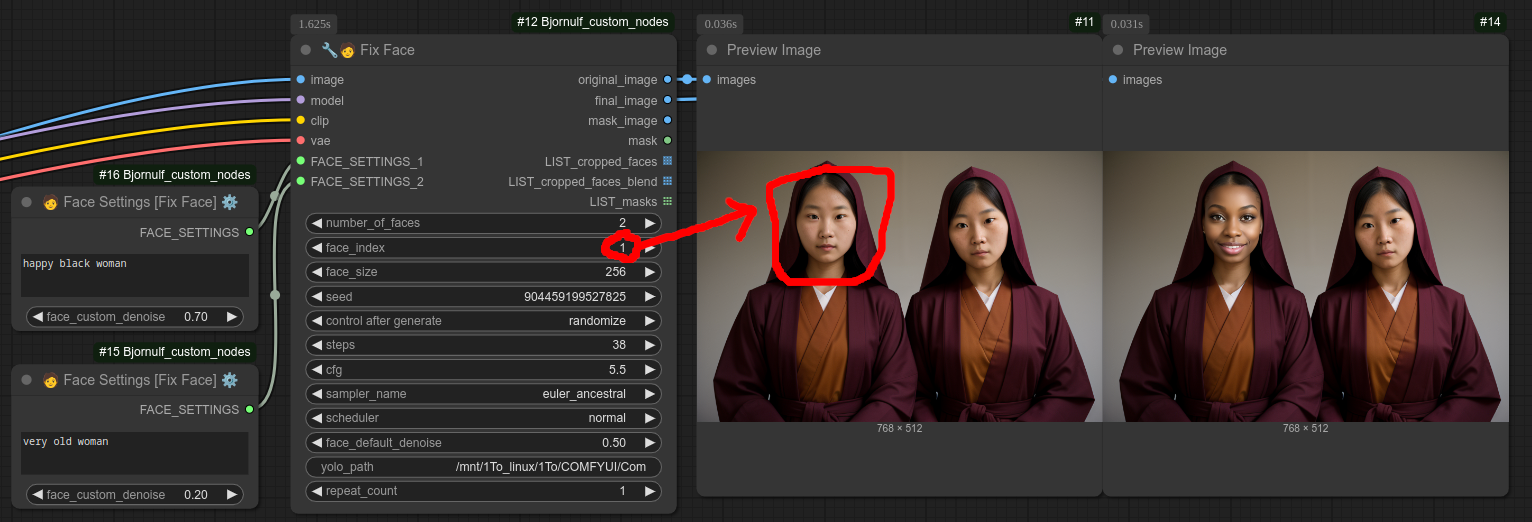
Task: Click the images input socket on Preview Image #14
Action: coord(1113,80)
